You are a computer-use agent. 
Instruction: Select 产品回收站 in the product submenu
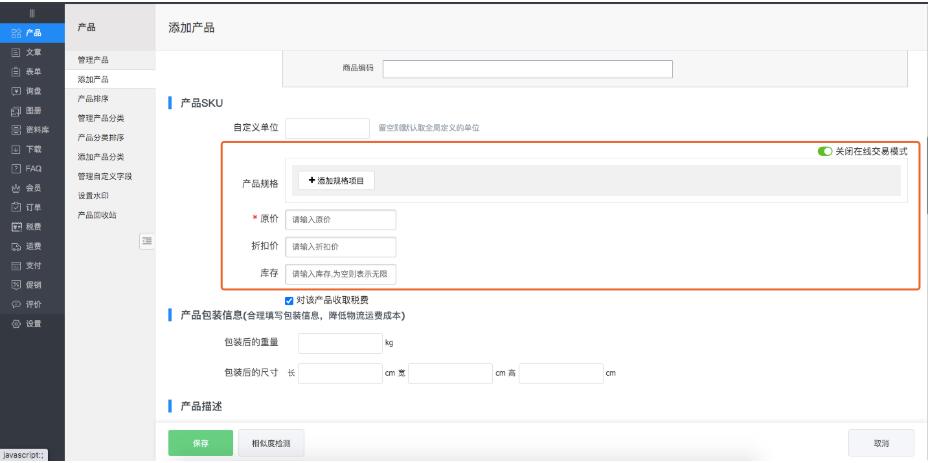tap(97, 215)
